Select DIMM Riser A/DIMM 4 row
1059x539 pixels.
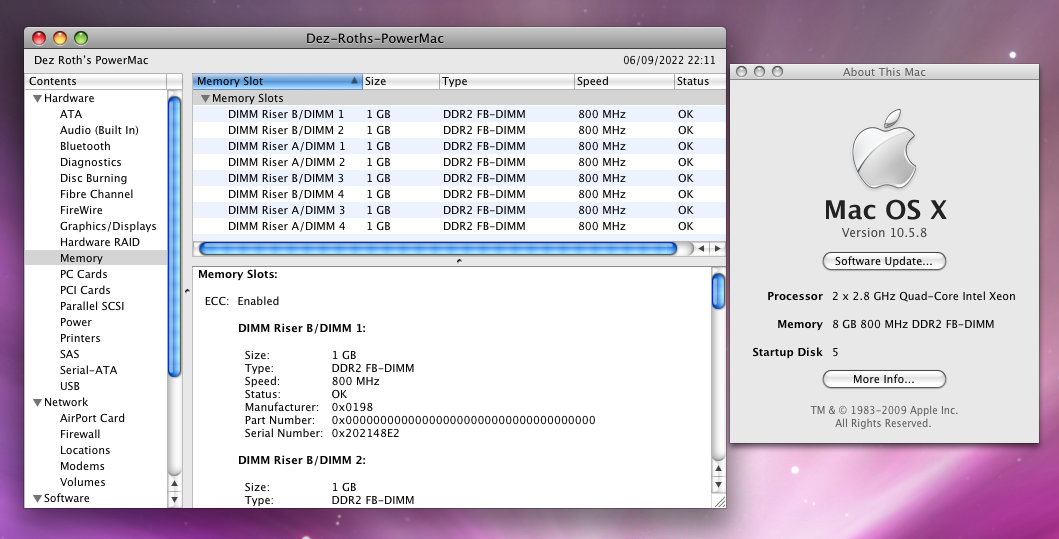coord(459,226)
